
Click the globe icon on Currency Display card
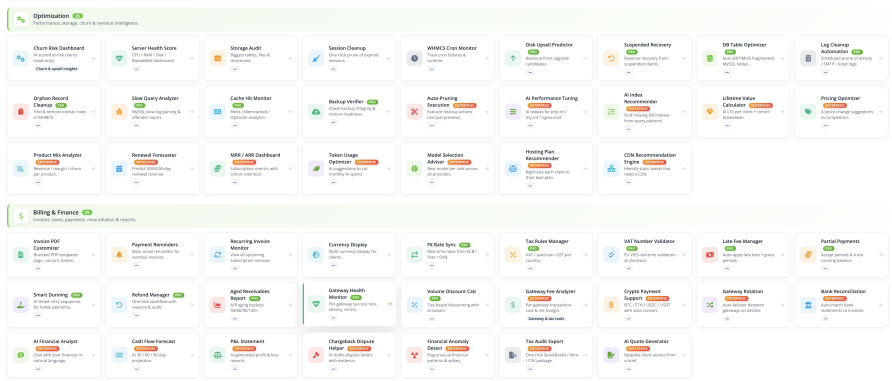click(316, 255)
